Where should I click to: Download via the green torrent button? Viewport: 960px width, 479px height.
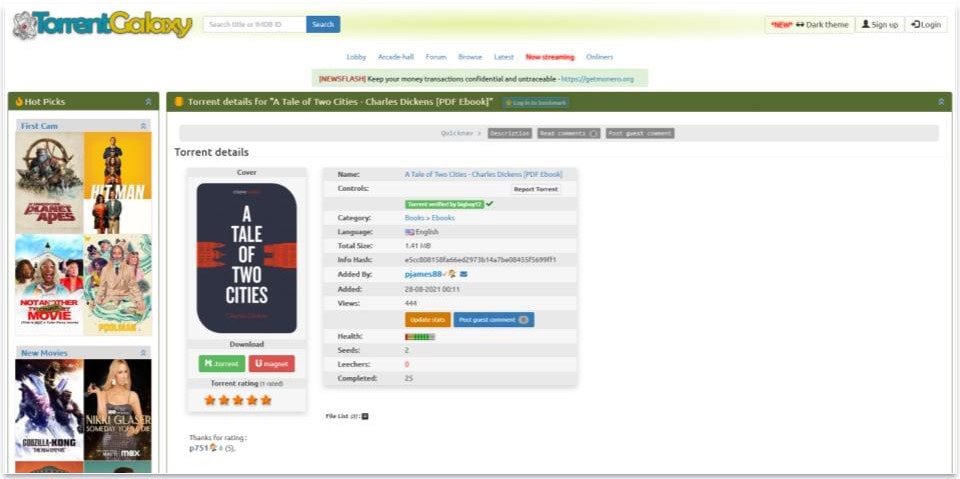pos(222,364)
